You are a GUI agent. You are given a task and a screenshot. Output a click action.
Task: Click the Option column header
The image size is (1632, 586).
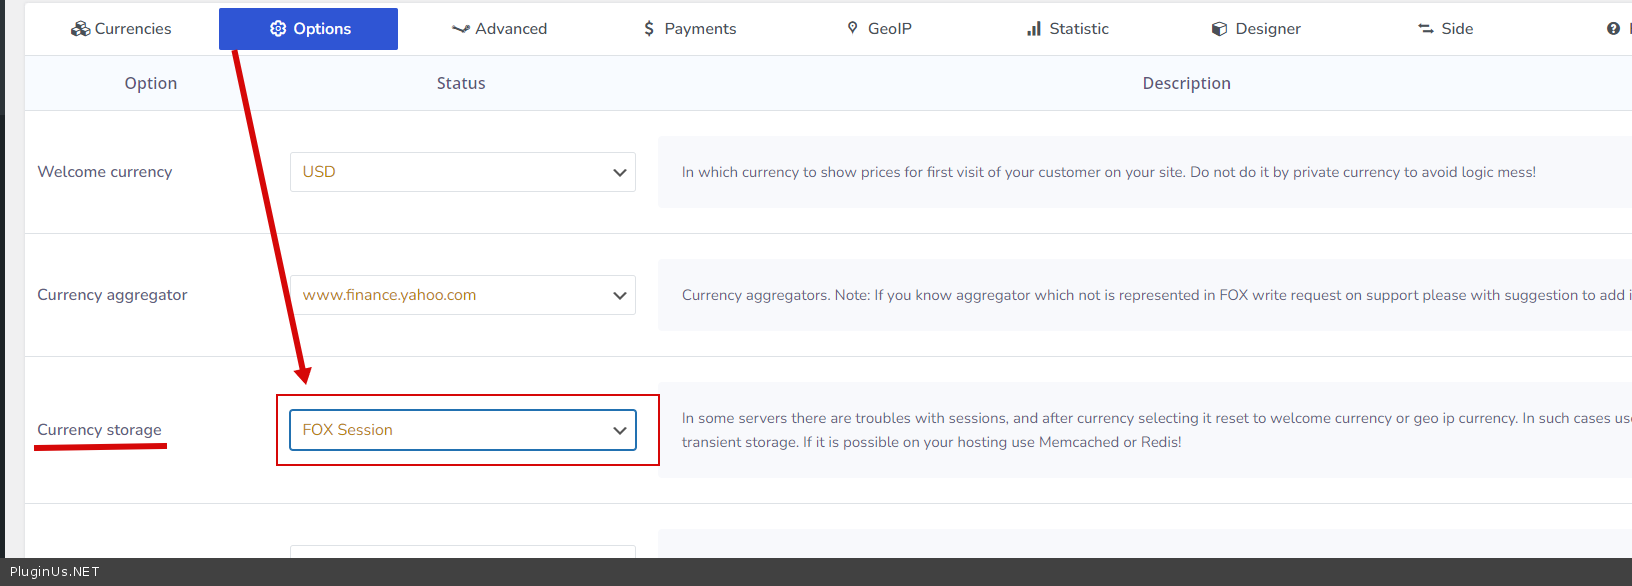pyautogui.click(x=151, y=83)
